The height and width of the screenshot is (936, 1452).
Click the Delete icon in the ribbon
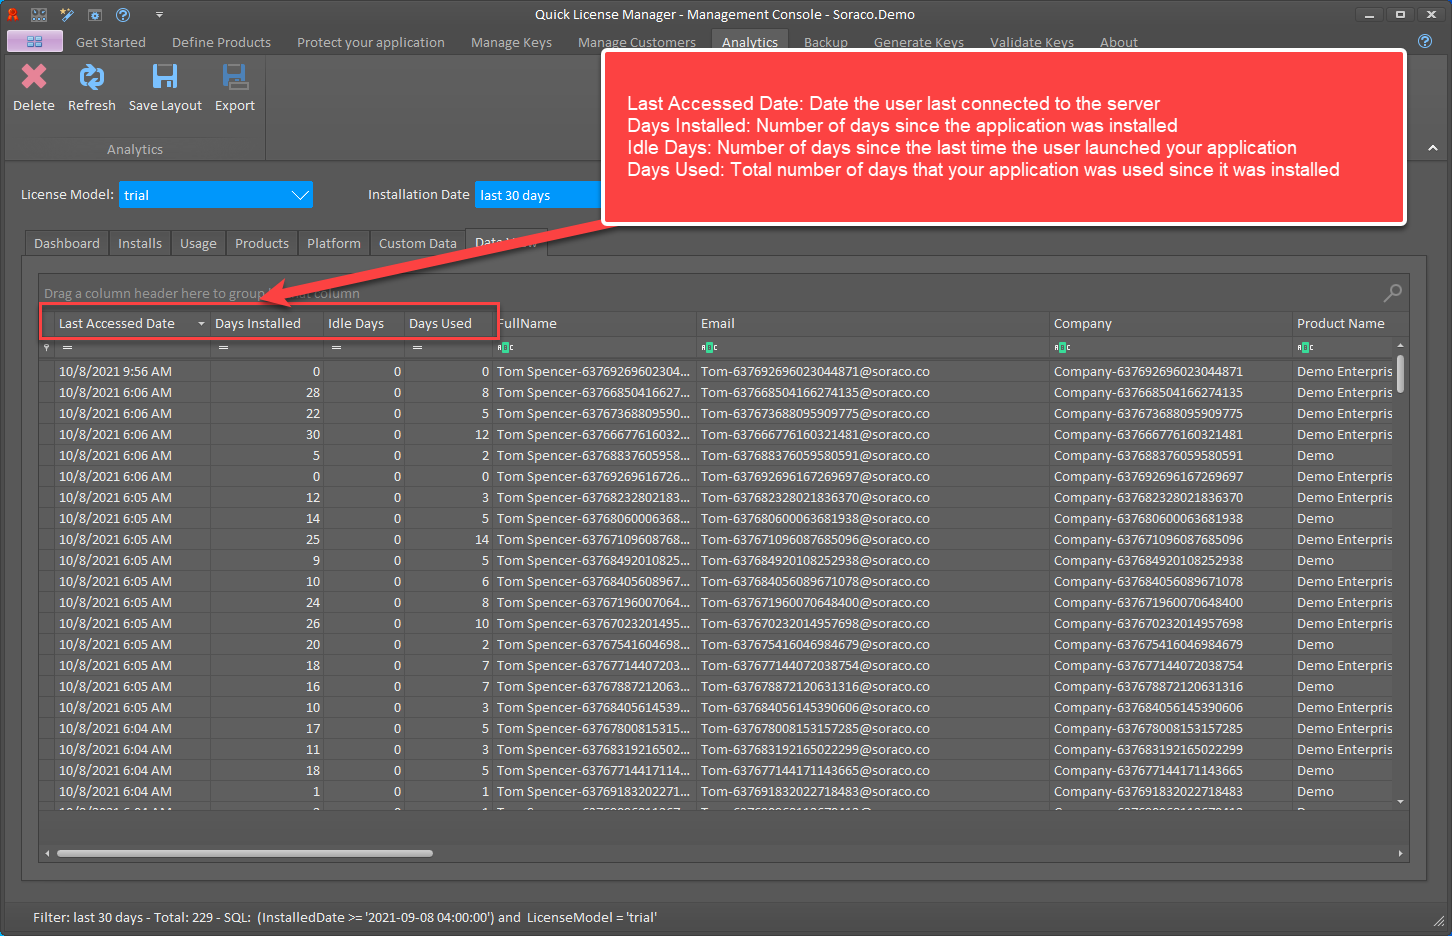(34, 77)
